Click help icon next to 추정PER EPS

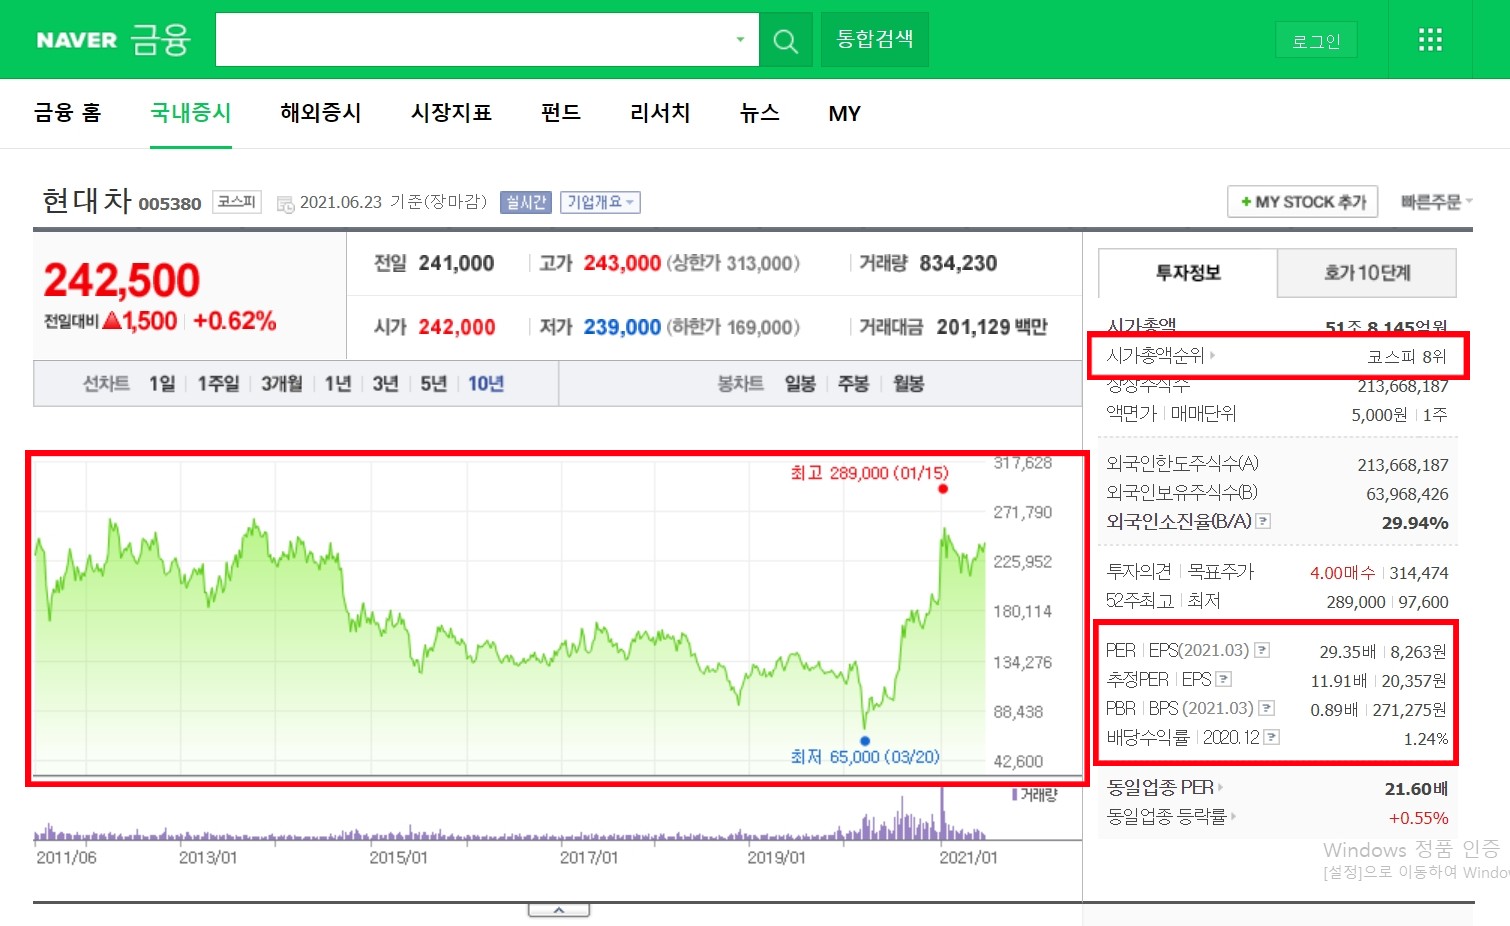(x=1224, y=680)
